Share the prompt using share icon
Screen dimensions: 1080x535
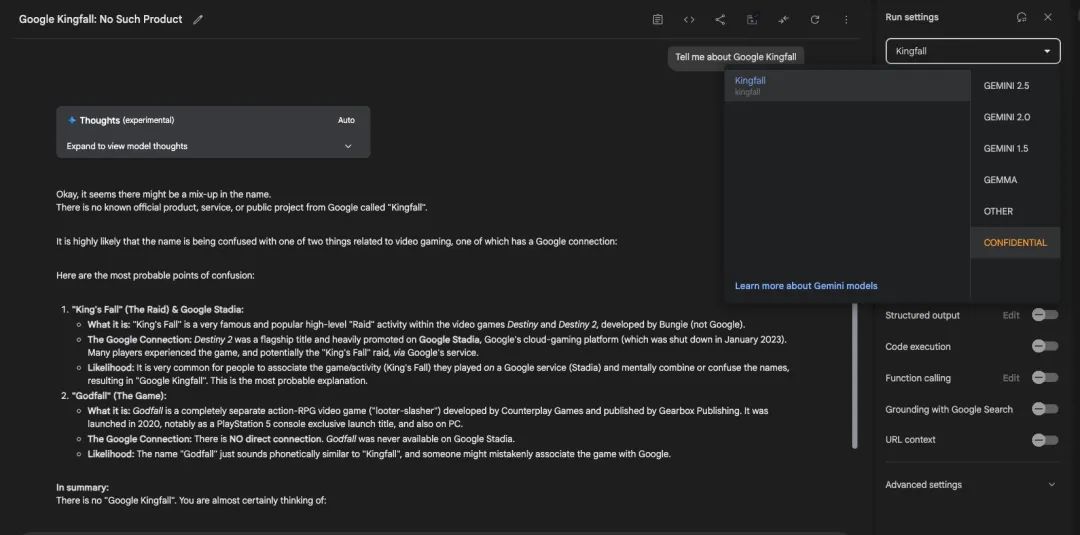tap(720, 19)
